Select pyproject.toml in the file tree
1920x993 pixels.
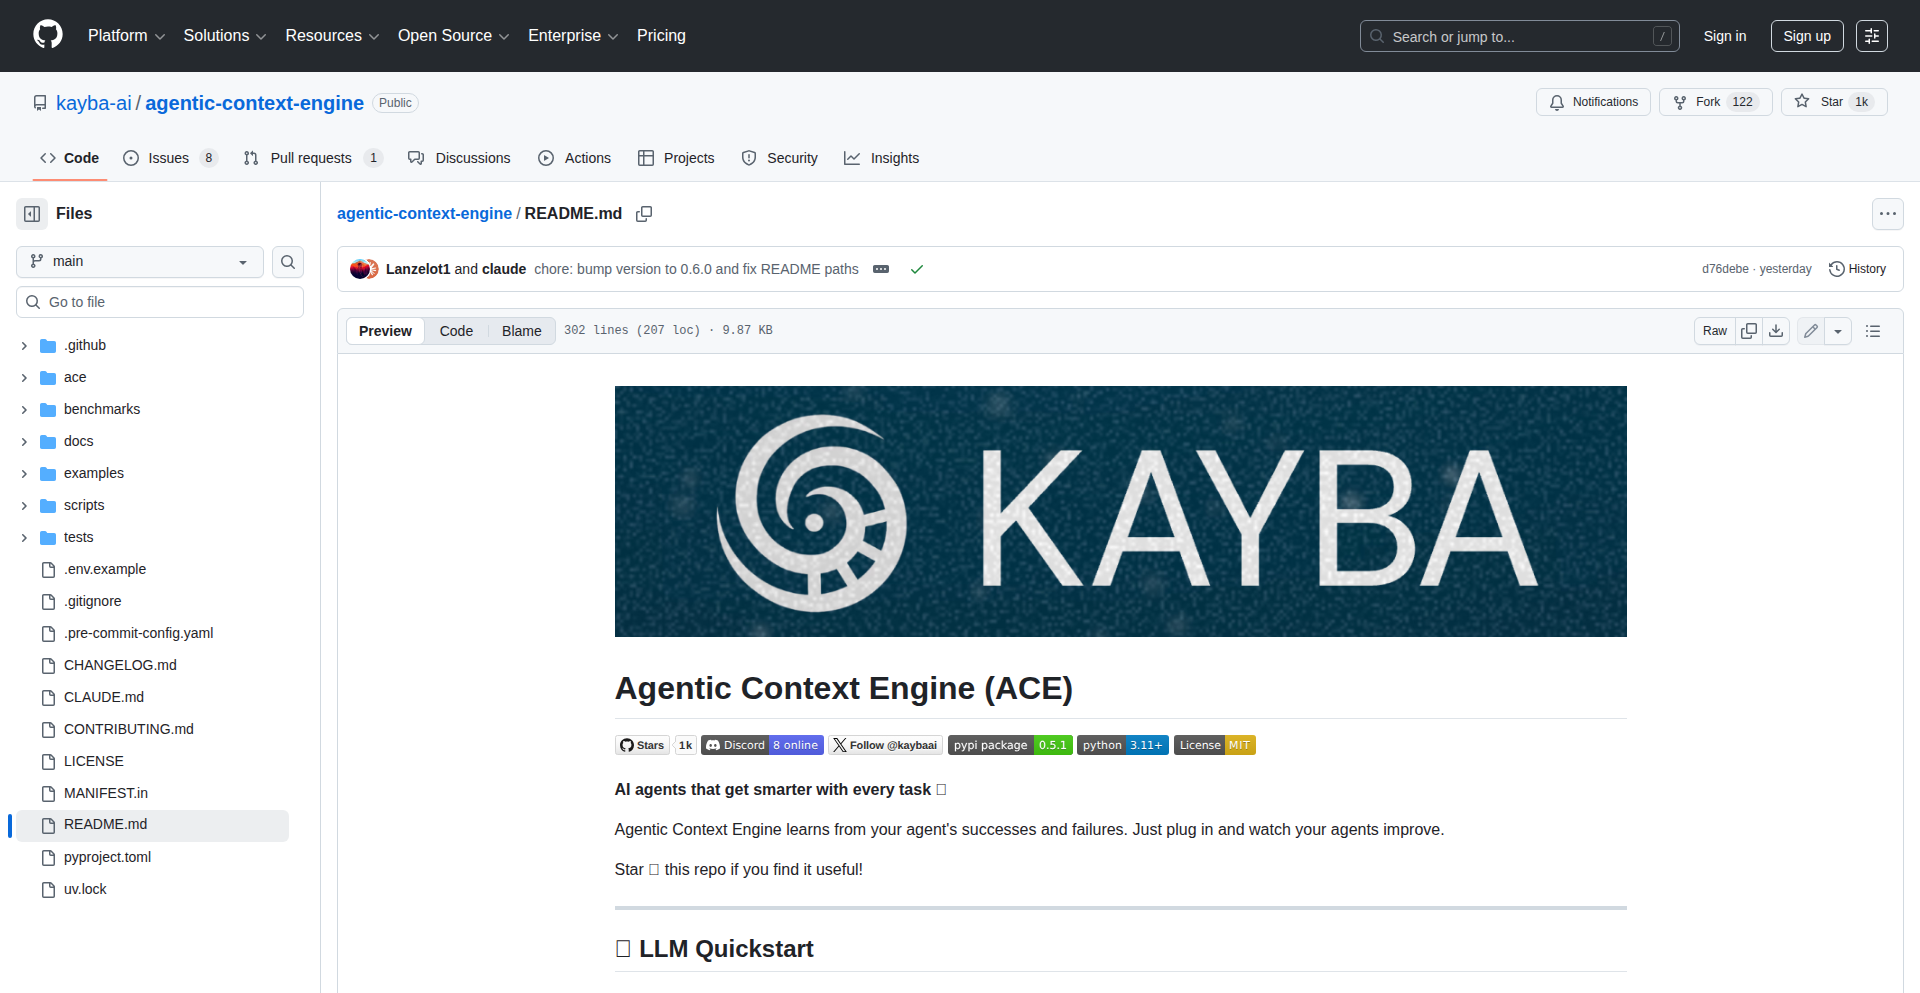click(107, 857)
